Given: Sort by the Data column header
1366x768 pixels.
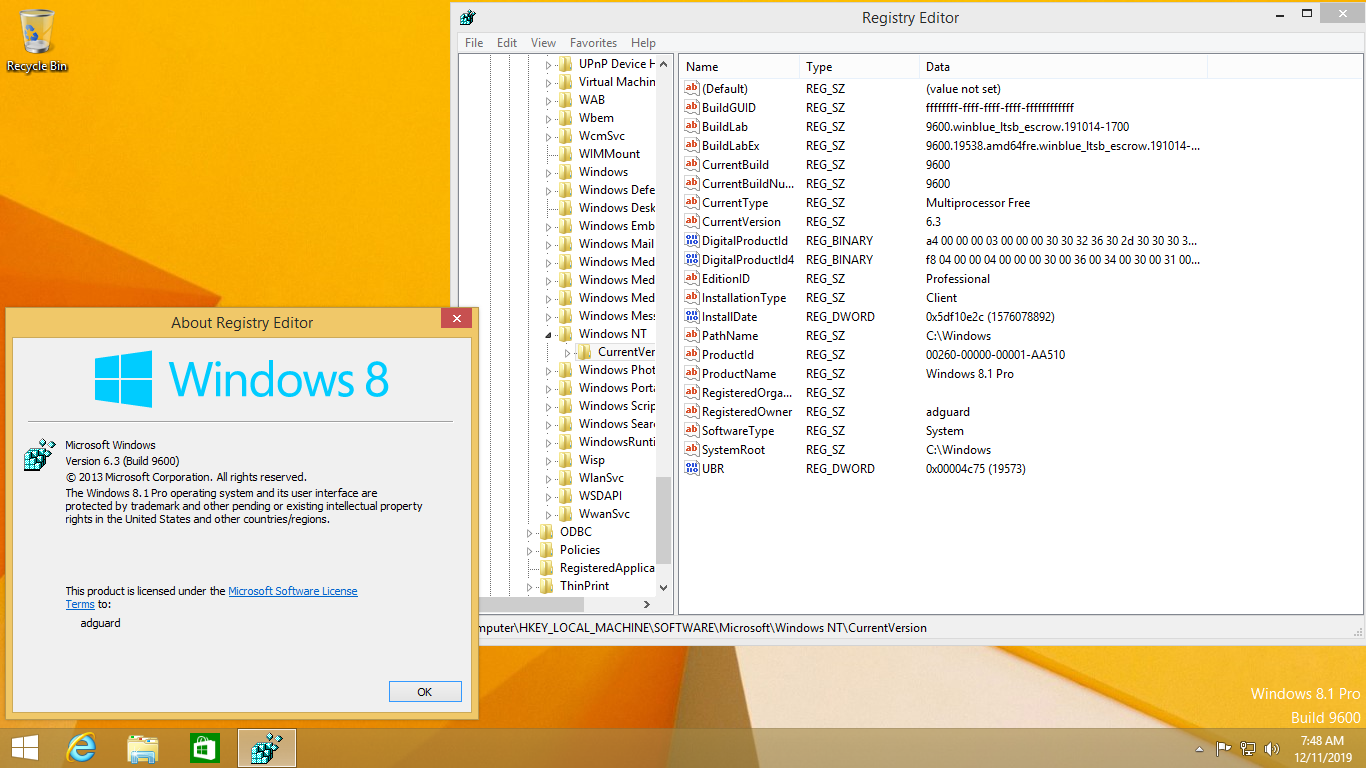Looking at the screenshot, I should point(1063,67).
